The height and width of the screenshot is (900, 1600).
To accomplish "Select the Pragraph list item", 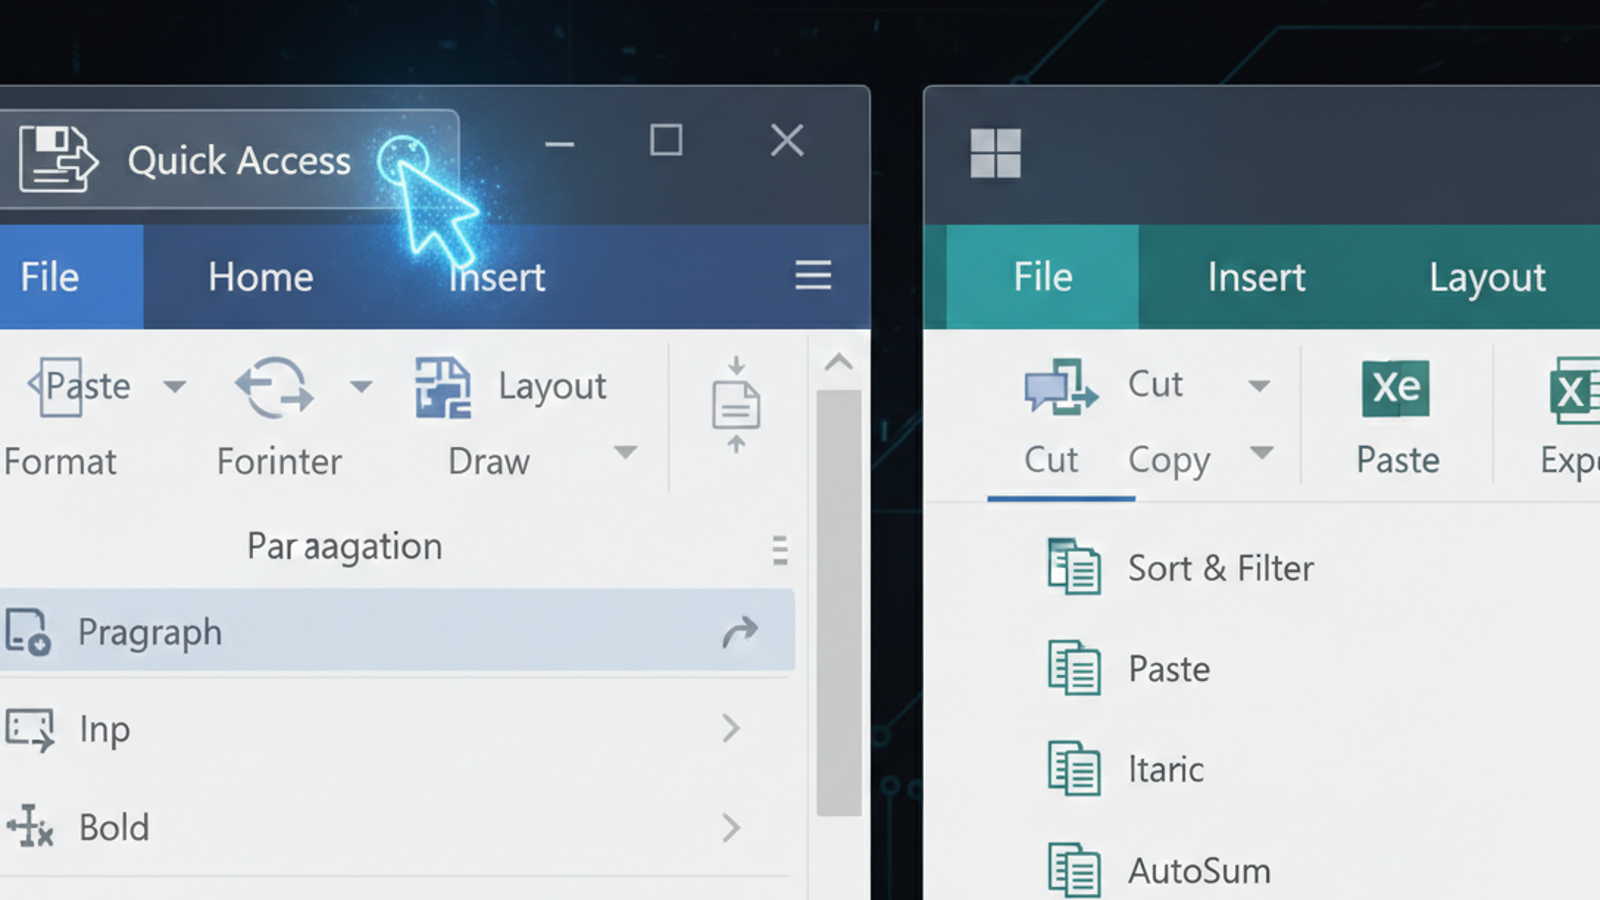I will [x=396, y=631].
